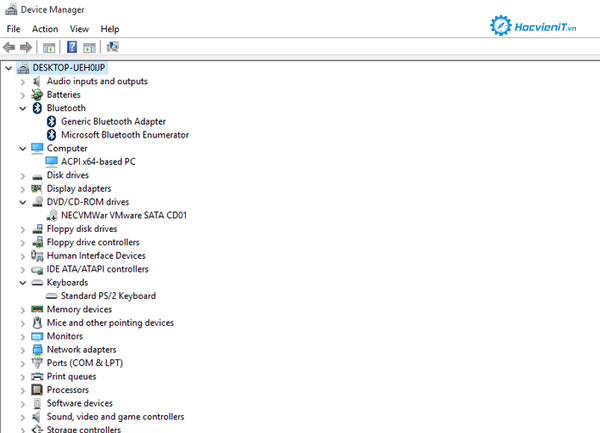Image resolution: width=600 pixels, height=433 pixels.
Task: Collapse the DVD/CD-ROM drives chevron
Action: [23, 202]
